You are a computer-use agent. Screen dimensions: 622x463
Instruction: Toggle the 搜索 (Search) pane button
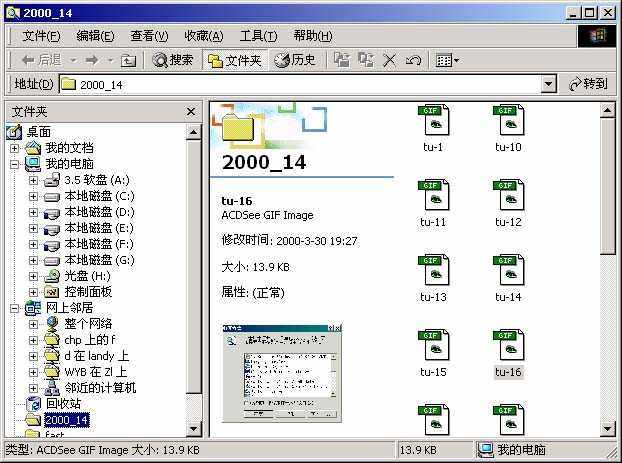click(x=173, y=61)
